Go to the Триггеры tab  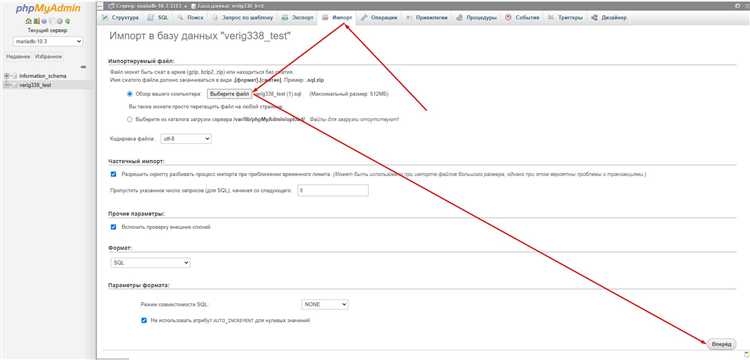click(x=566, y=18)
